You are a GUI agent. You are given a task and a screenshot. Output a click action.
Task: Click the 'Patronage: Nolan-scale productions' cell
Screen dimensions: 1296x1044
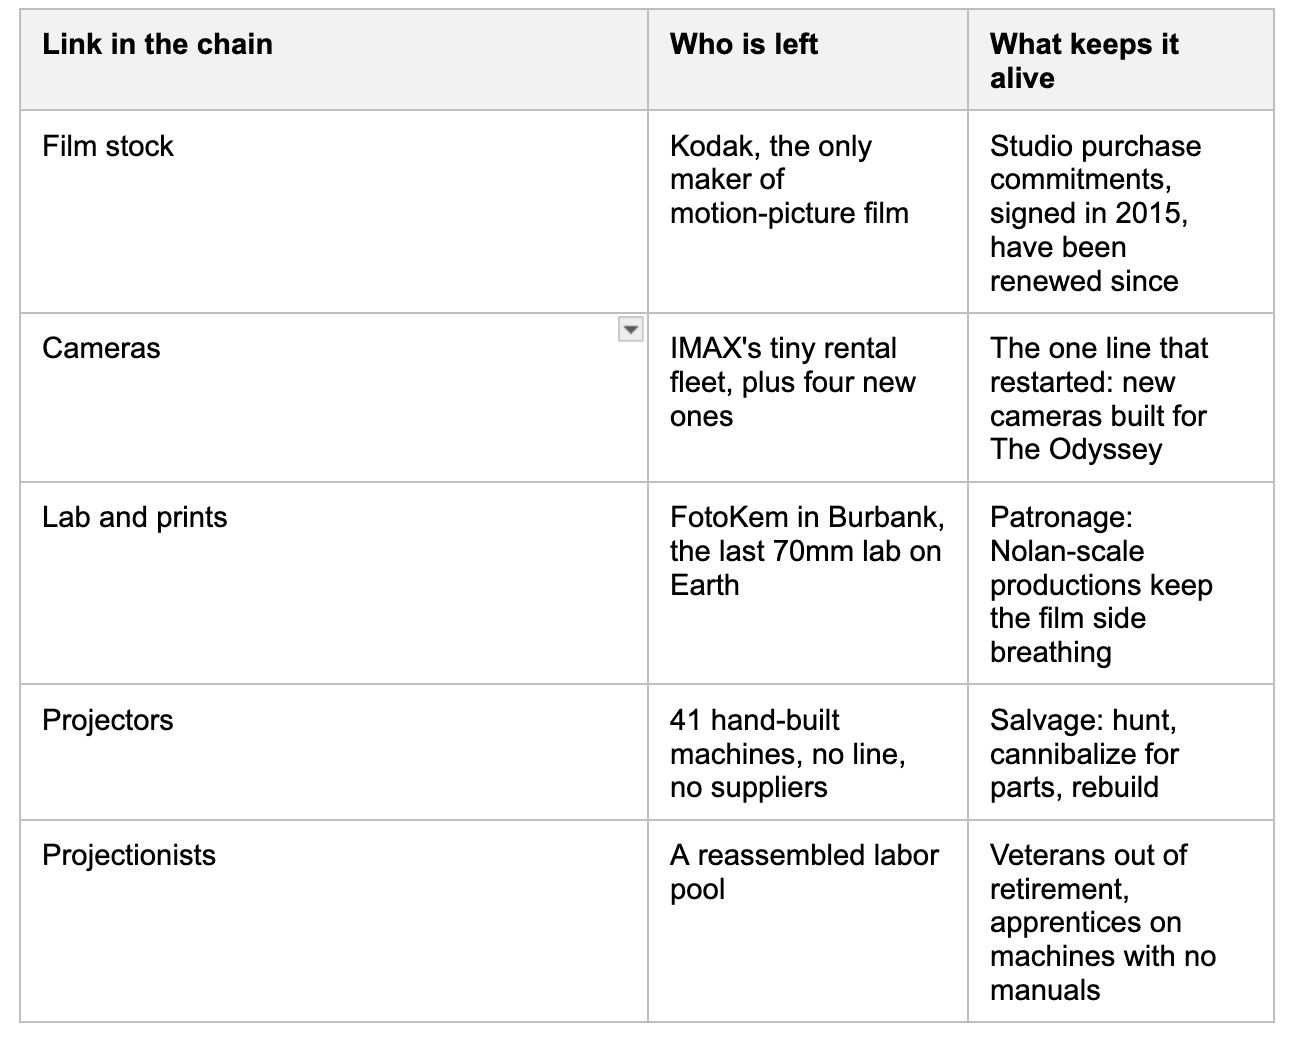point(1121,584)
